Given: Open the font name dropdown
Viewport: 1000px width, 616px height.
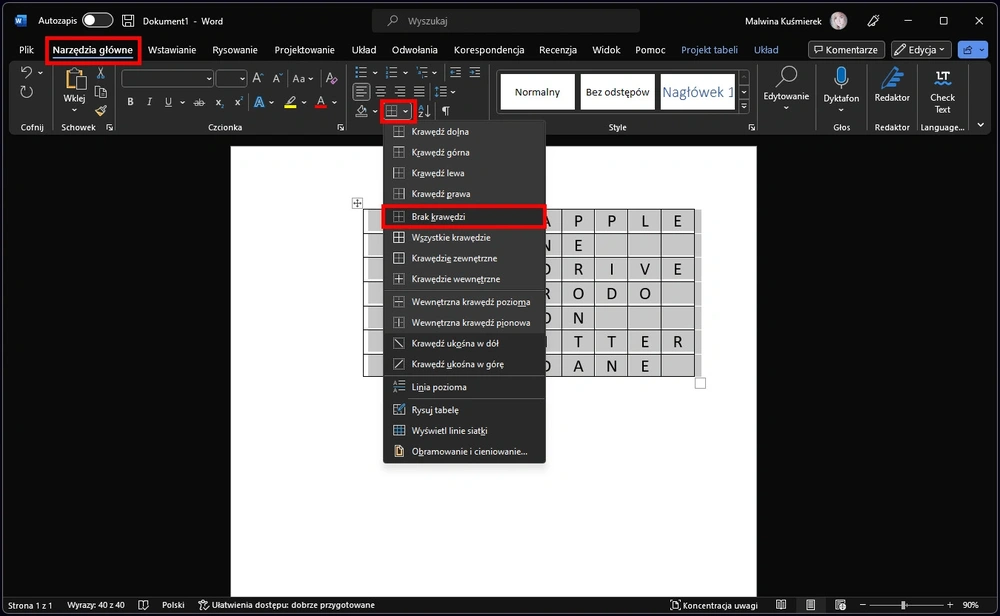Looking at the screenshot, I should pos(209,79).
